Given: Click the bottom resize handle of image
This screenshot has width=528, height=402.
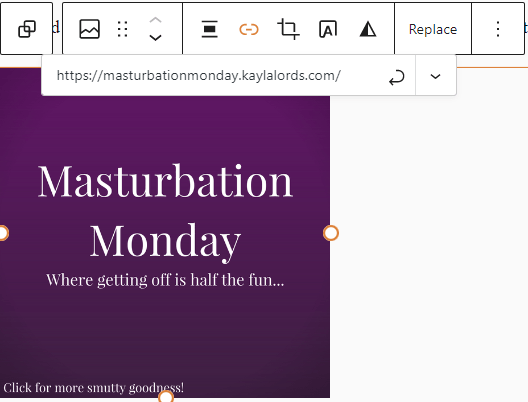Looking at the screenshot, I should tap(166, 397).
